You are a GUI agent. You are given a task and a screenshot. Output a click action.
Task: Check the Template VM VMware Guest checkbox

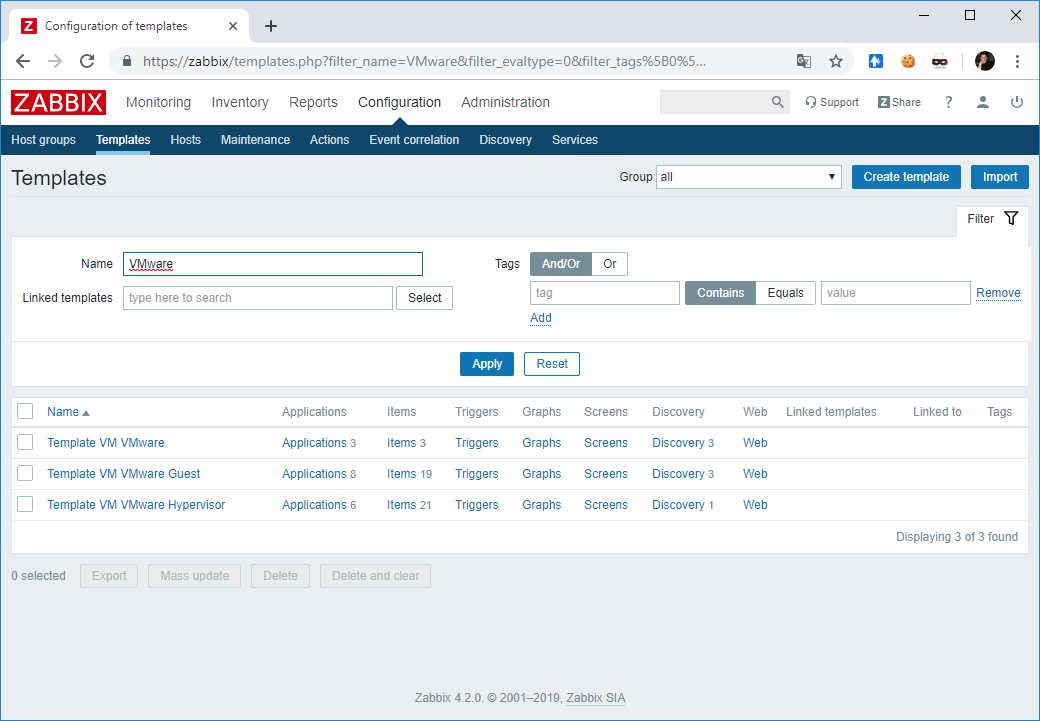[25, 474]
